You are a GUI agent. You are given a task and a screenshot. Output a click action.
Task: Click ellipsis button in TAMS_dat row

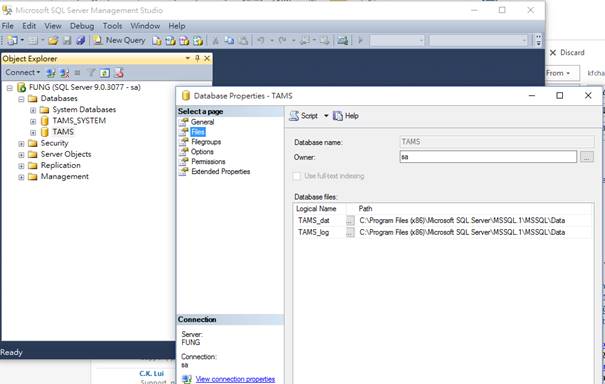(350, 220)
